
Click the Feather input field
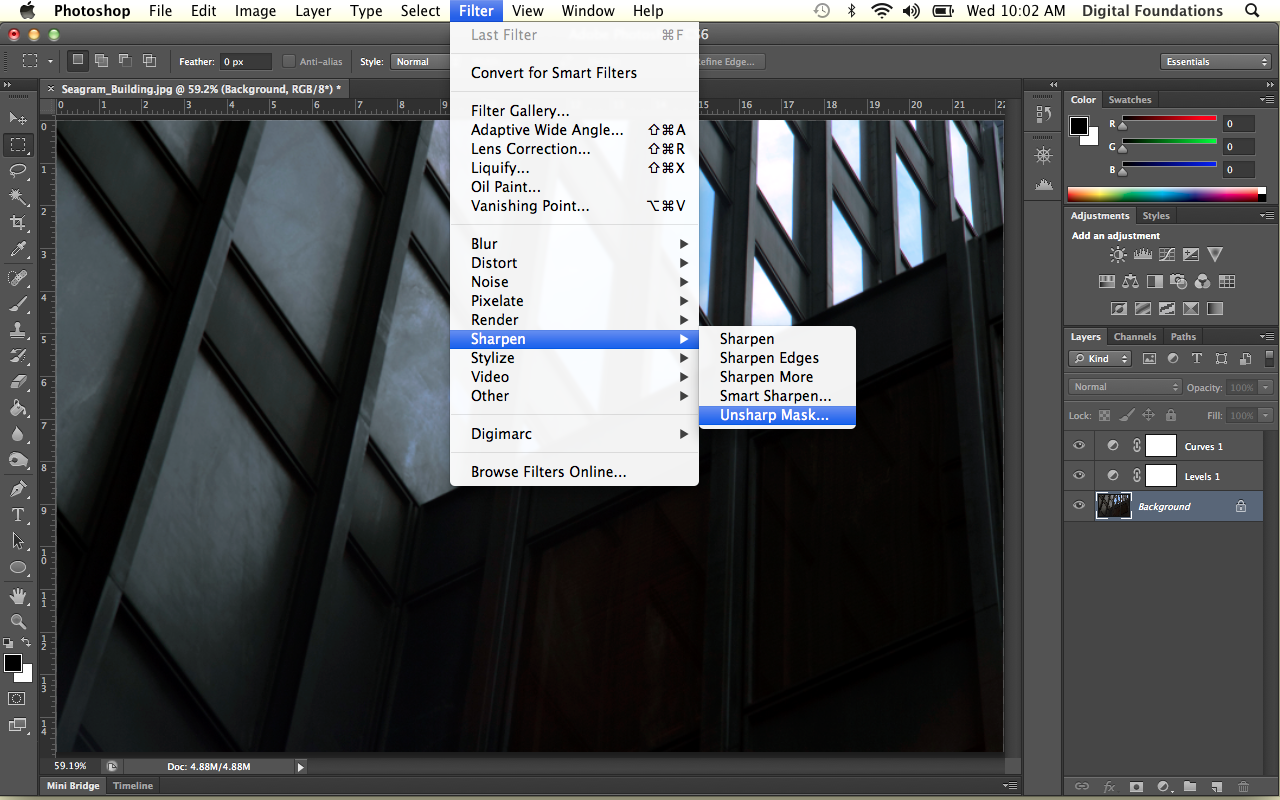(x=244, y=62)
